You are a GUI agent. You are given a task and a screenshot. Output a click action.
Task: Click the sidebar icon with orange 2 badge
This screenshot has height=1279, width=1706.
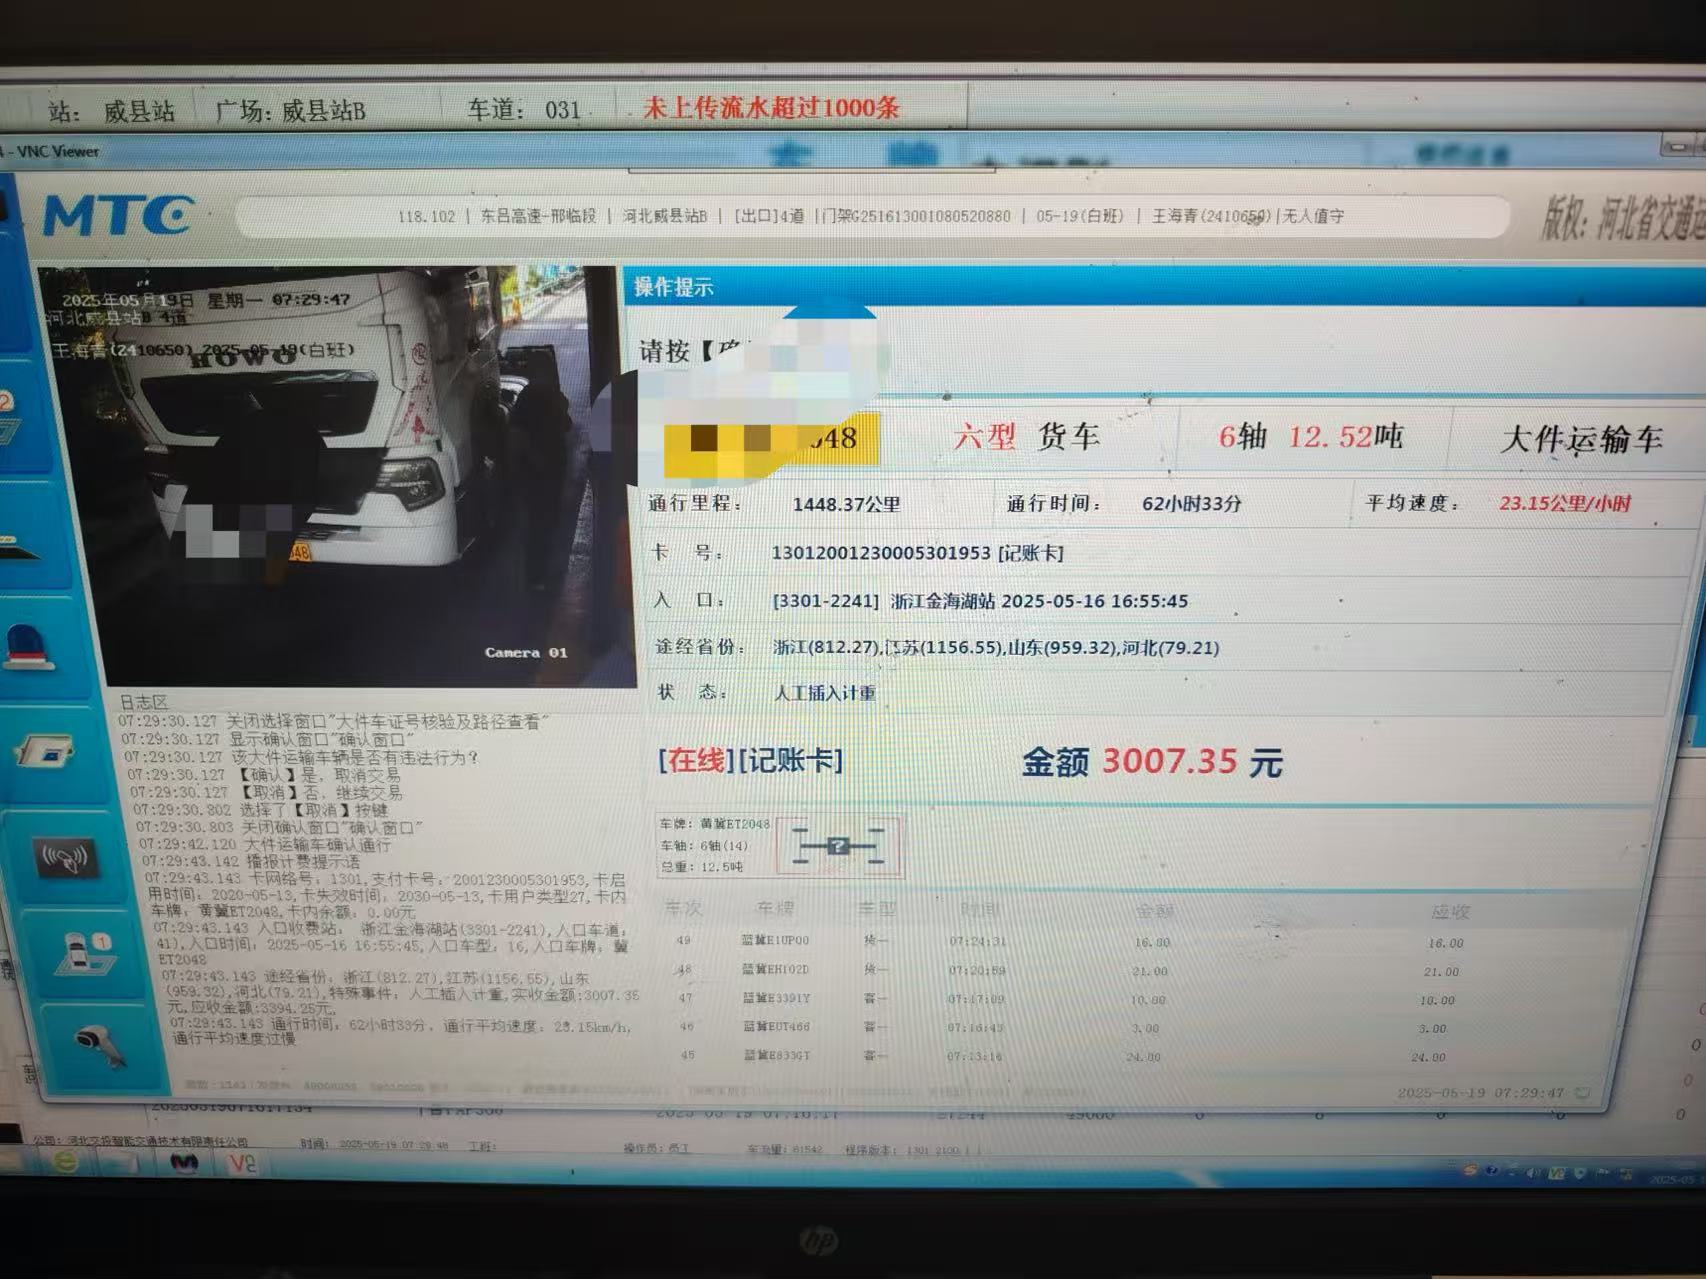pyautogui.click(x=9, y=418)
